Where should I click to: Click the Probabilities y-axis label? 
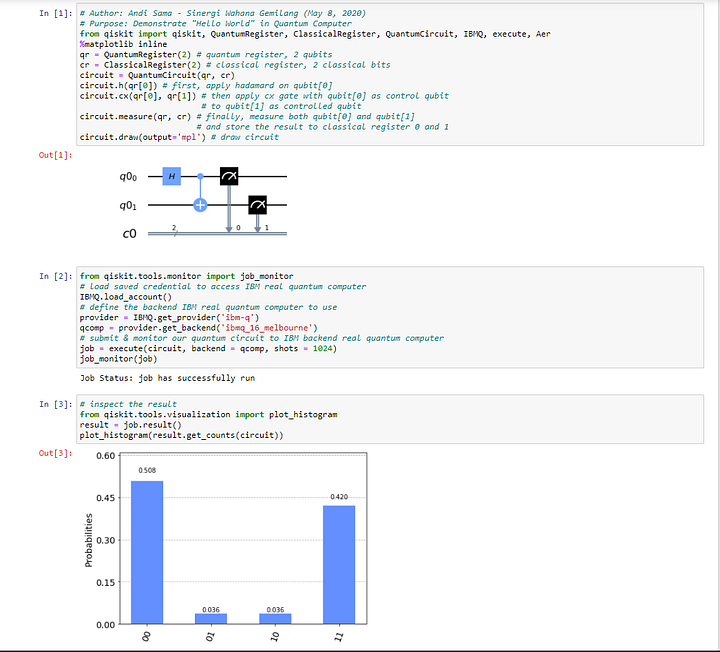(89, 540)
